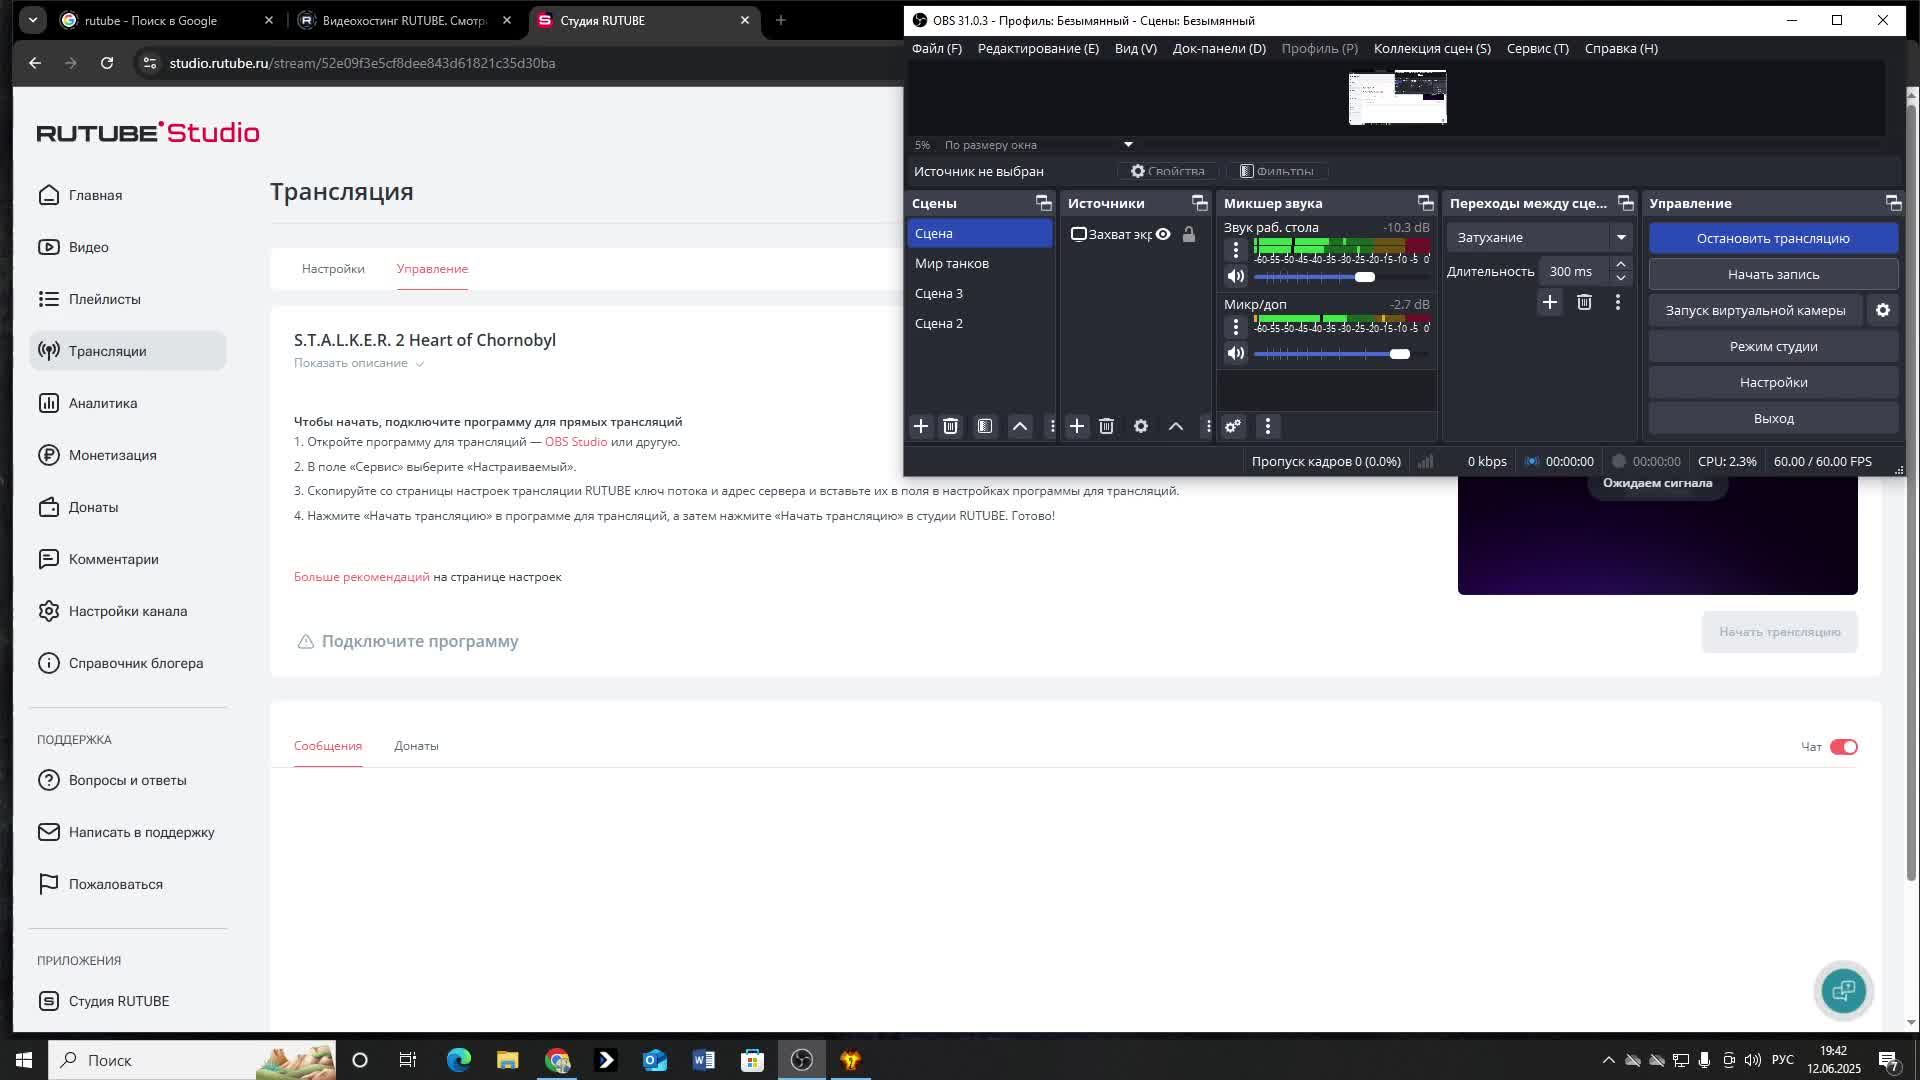Expand the preview scaling По размеру окна dropdown
Screen dimensions: 1920x1080
point(1128,145)
